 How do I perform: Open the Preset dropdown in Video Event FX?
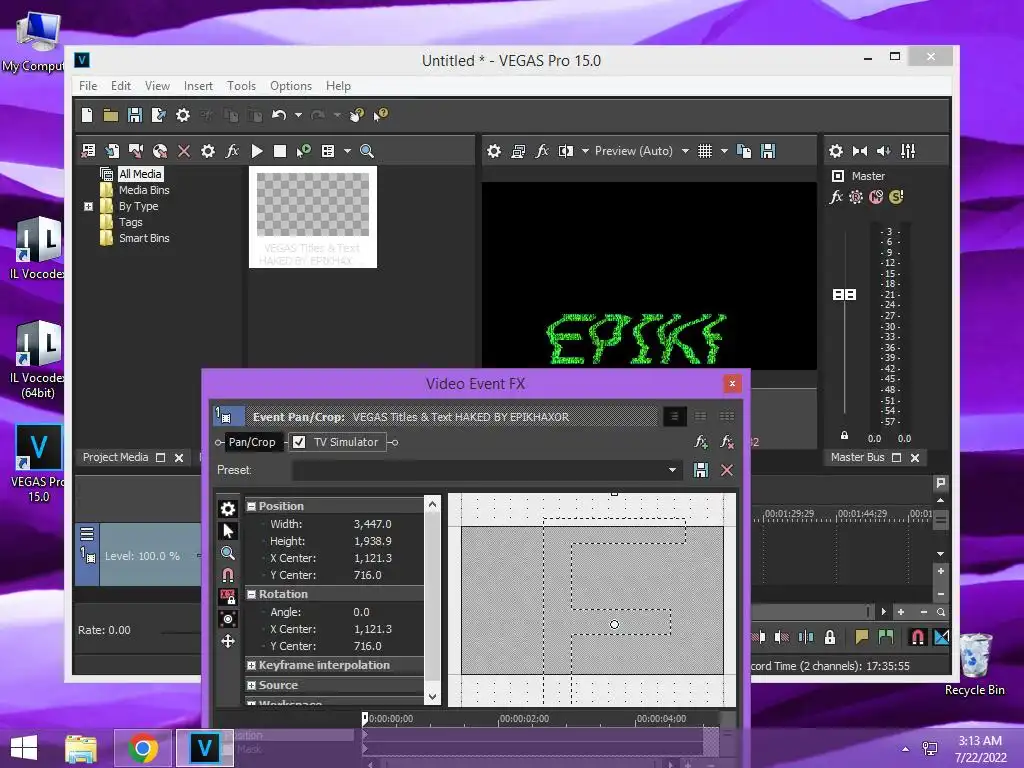[x=672, y=470]
